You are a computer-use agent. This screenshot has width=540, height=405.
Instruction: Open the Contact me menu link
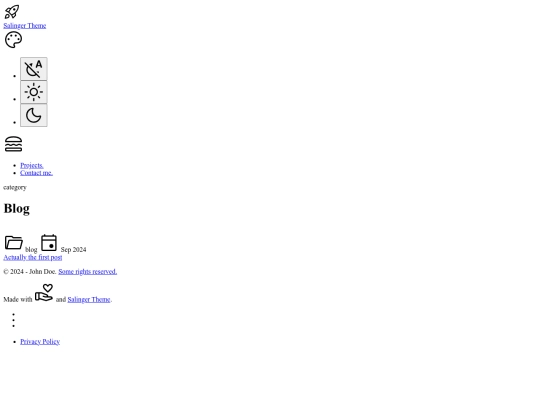pos(37,173)
